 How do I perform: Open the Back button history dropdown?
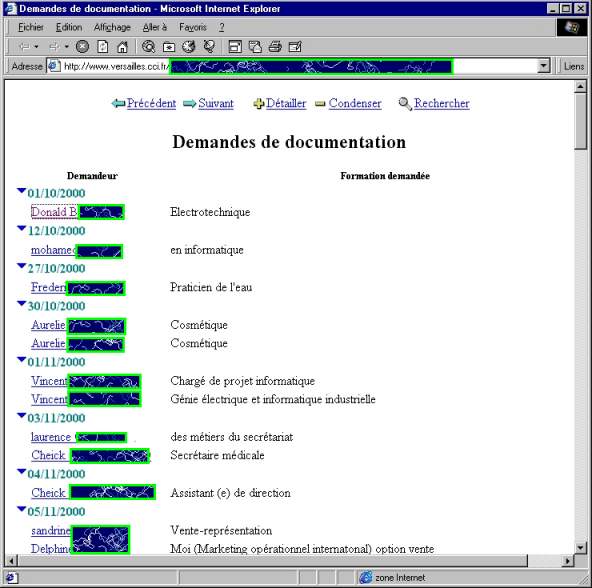click(x=36, y=47)
